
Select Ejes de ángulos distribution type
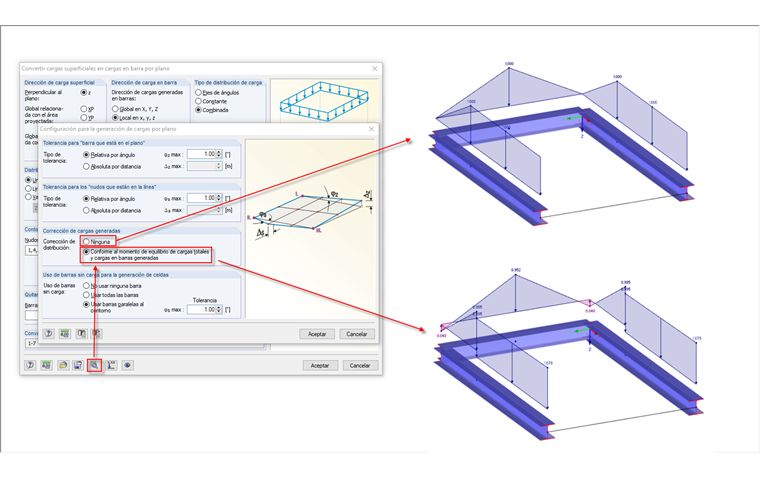click(x=198, y=92)
